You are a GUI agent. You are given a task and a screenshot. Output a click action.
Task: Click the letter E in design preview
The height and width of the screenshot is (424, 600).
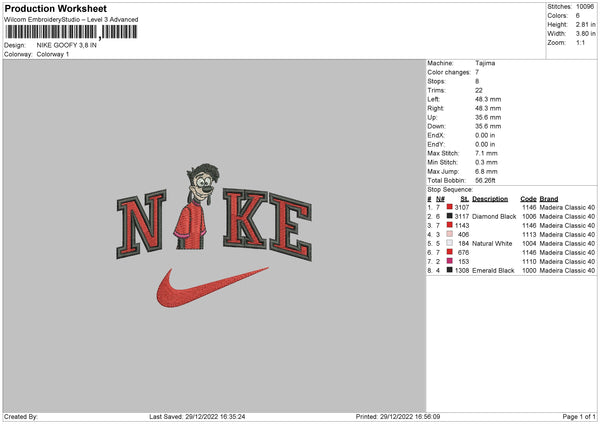[x=291, y=227]
